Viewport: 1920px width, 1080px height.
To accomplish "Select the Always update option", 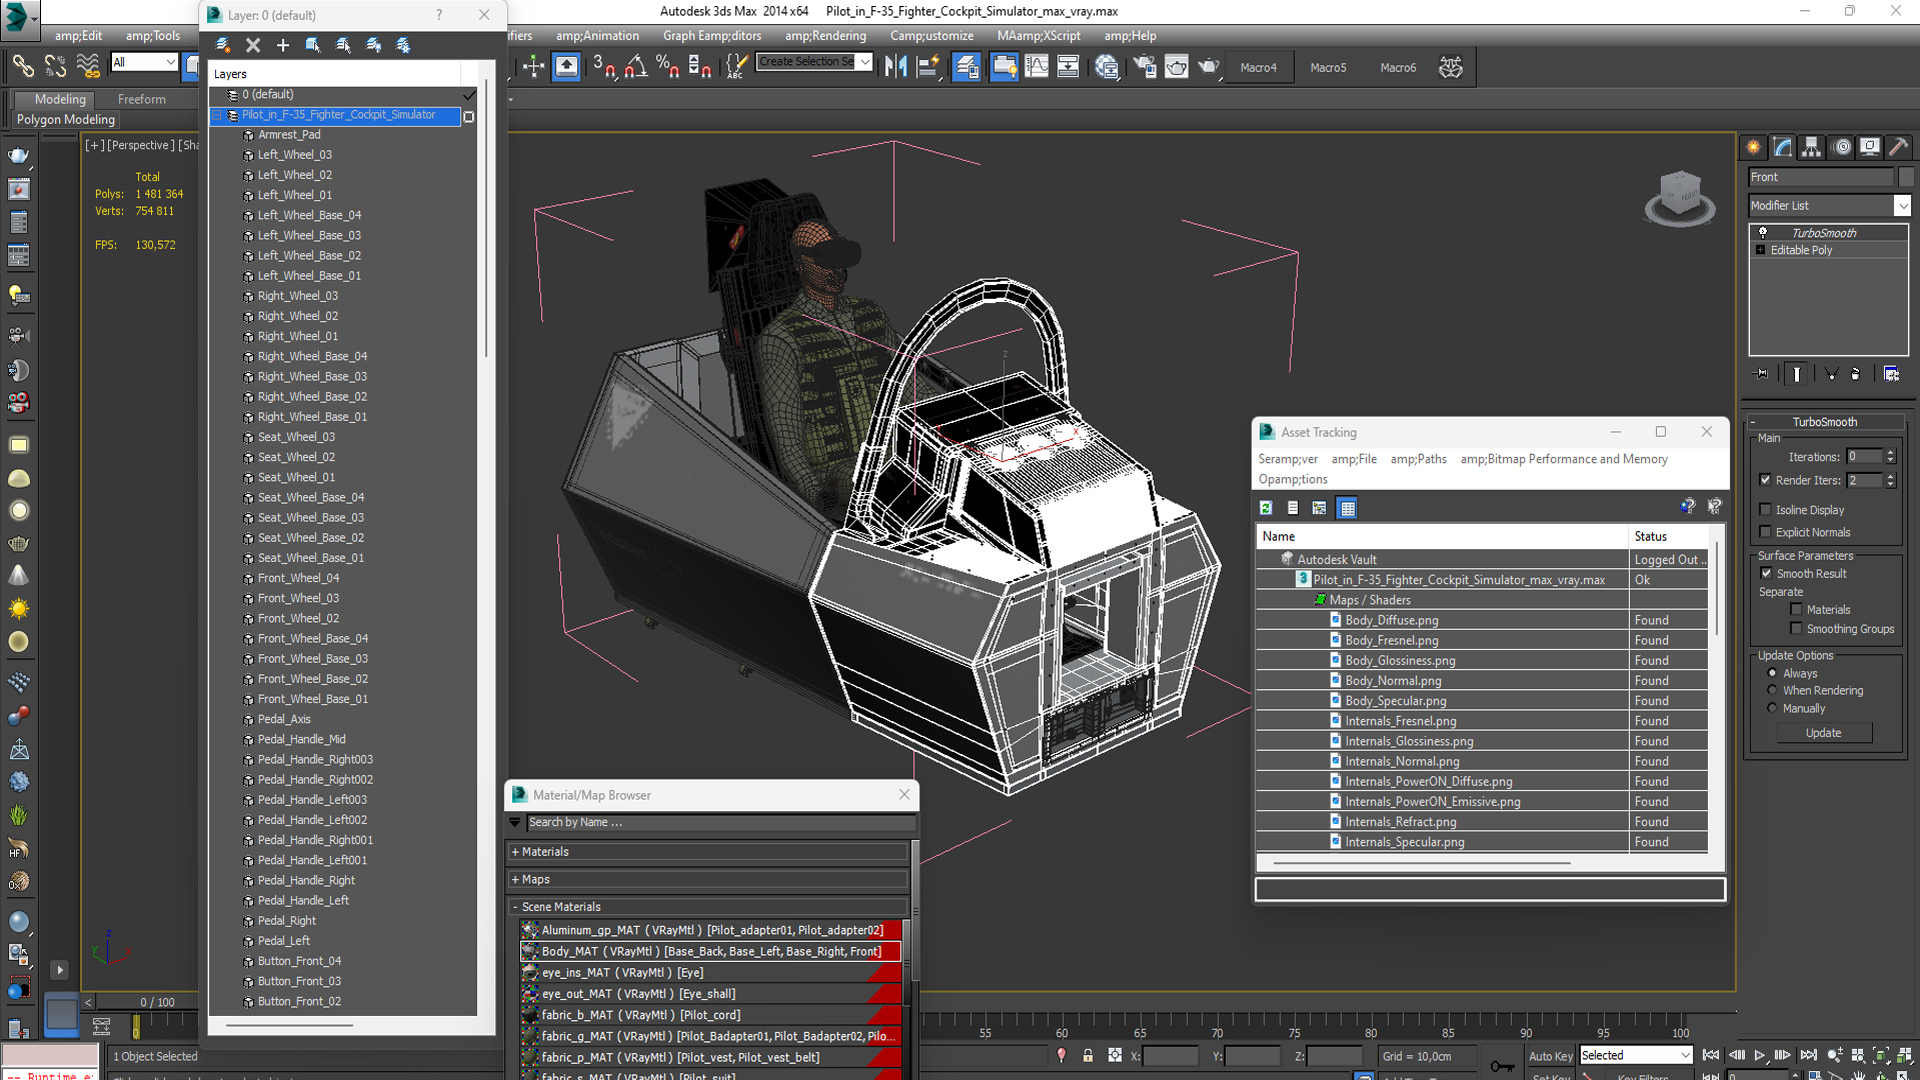I will tap(1772, 673).
